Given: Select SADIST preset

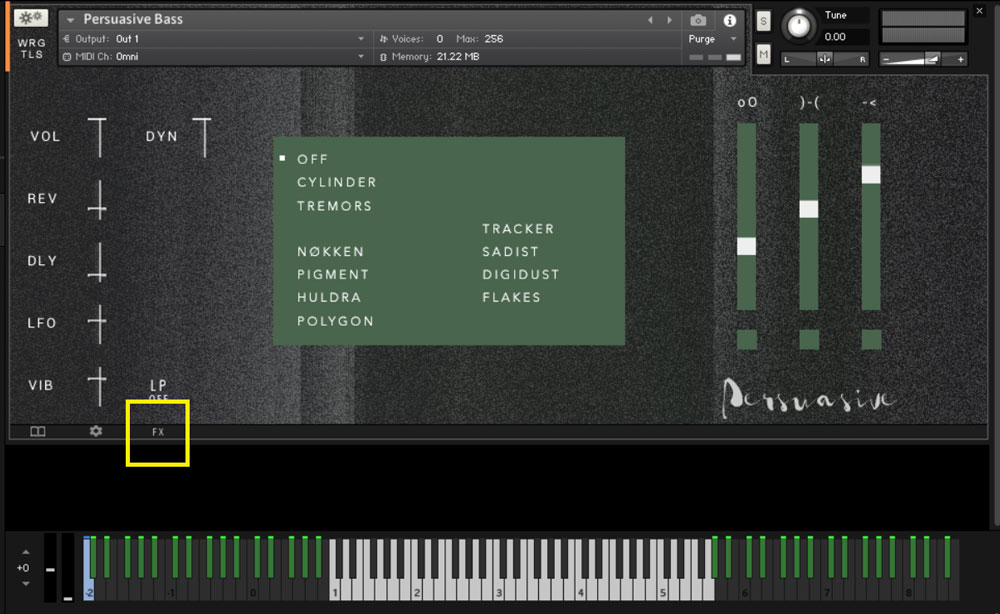Looking at the screenshot, I should coord(511,252).
